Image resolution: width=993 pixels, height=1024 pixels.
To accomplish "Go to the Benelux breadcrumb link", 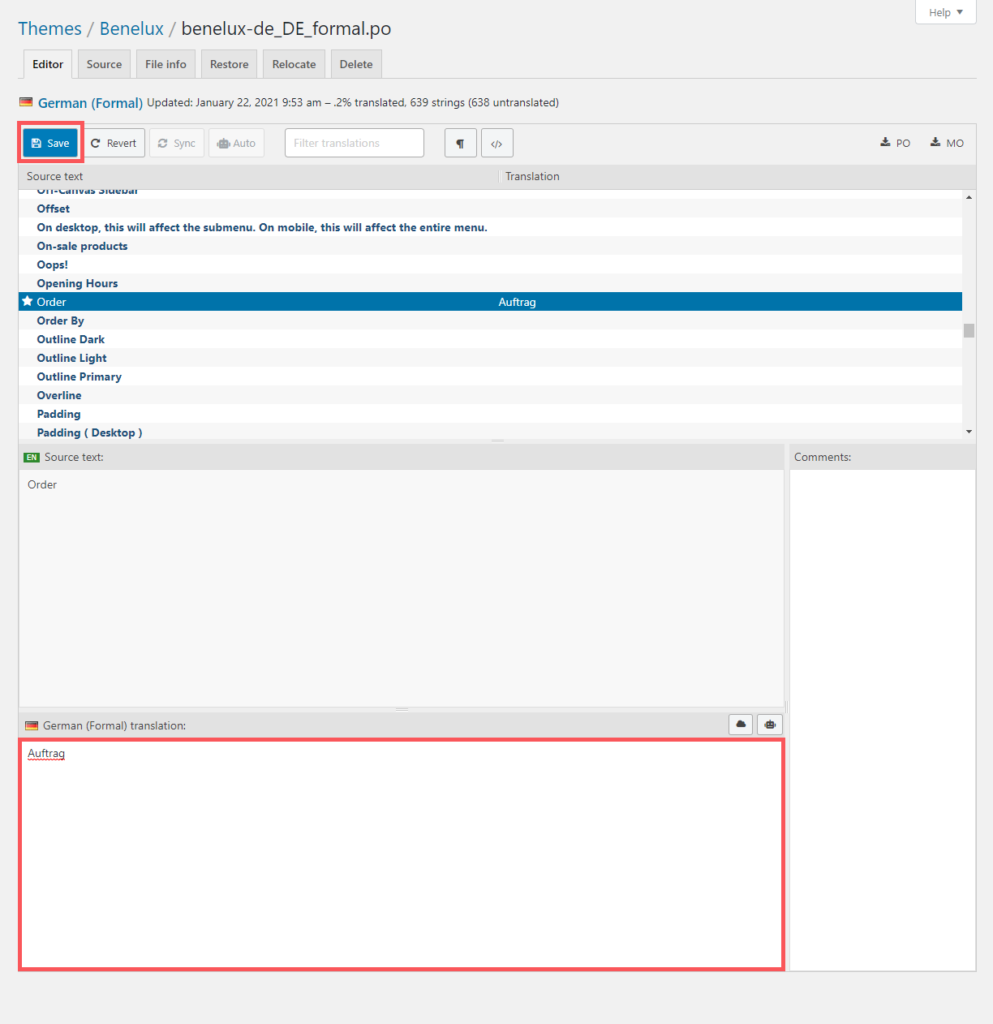I will coord(132,29).
